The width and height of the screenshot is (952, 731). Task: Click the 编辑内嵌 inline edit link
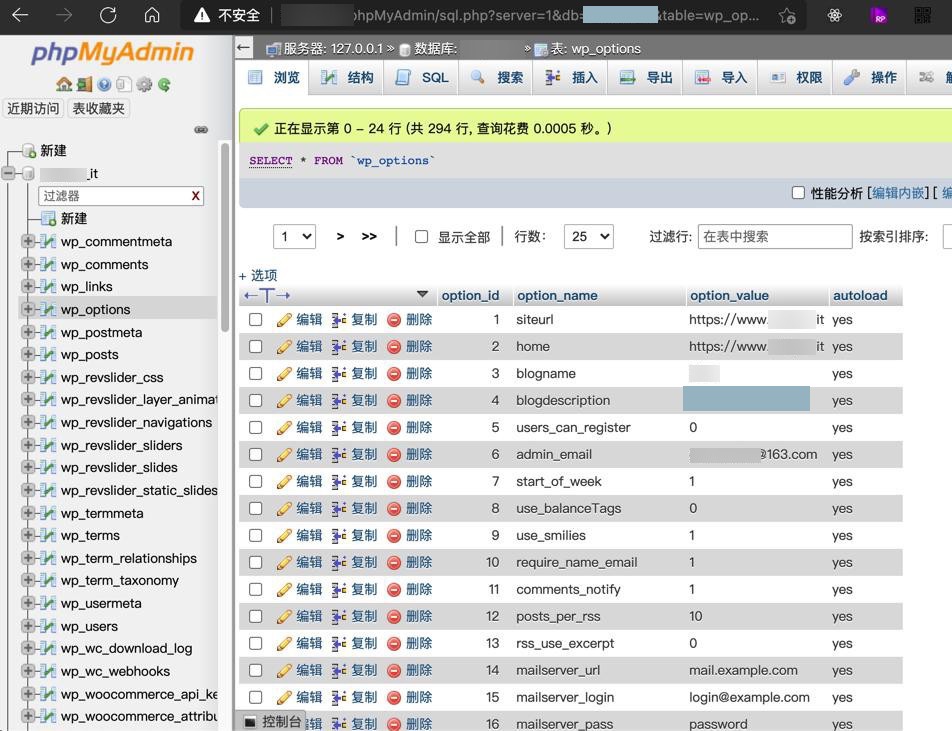(898, 193)
